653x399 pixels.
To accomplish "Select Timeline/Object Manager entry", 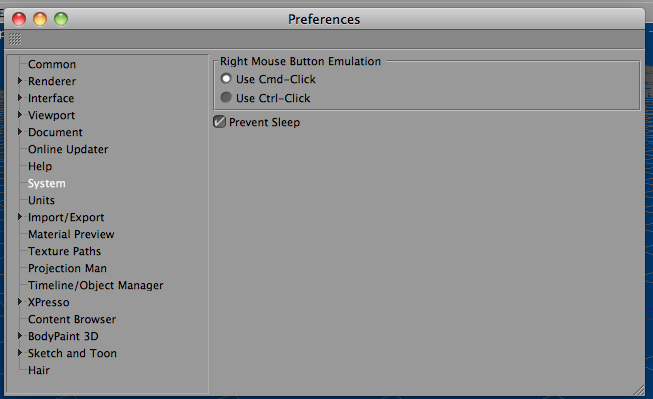I will coord(96,285).
